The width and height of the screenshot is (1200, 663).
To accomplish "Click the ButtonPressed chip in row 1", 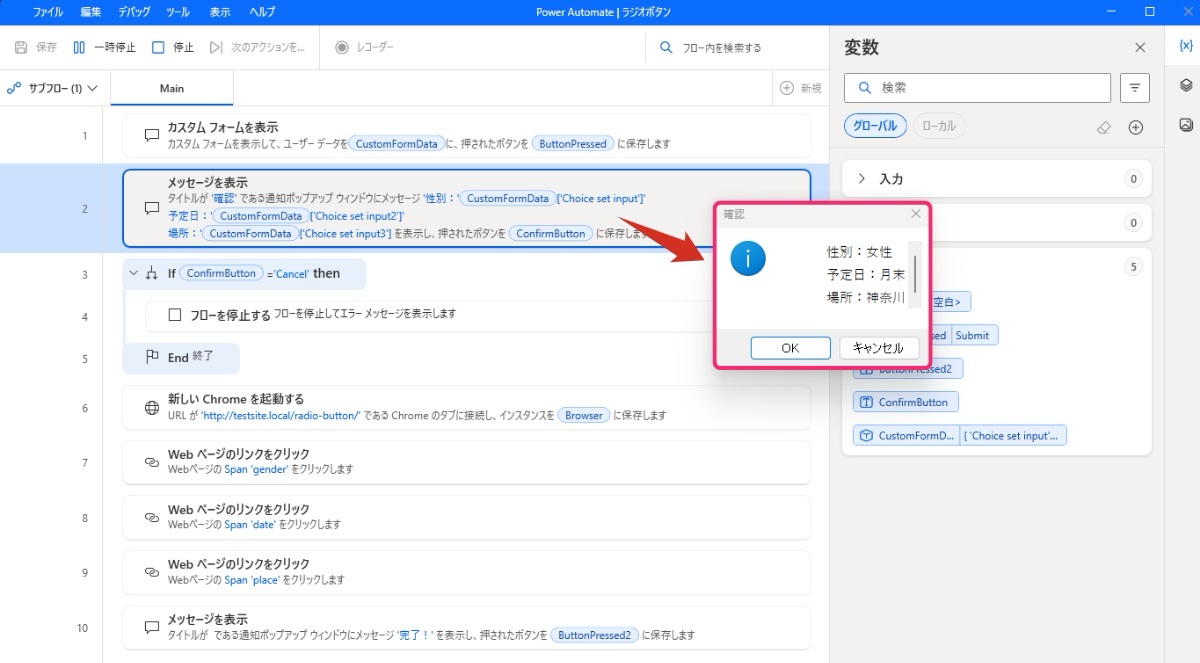I will pyautogui.click(x=573, y=144).
